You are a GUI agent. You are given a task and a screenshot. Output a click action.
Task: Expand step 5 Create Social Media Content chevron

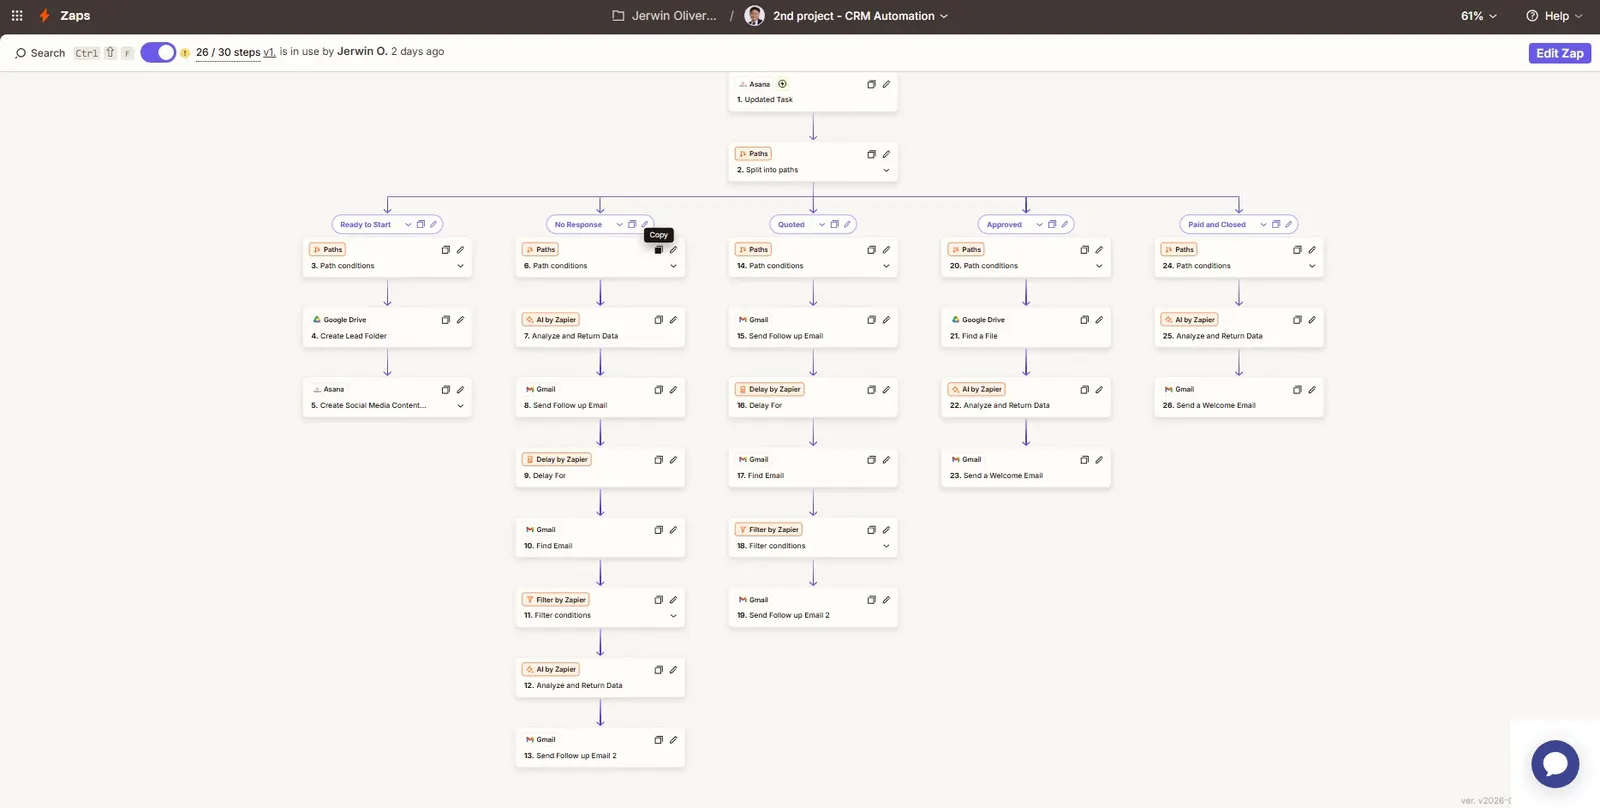pos(460,406)
